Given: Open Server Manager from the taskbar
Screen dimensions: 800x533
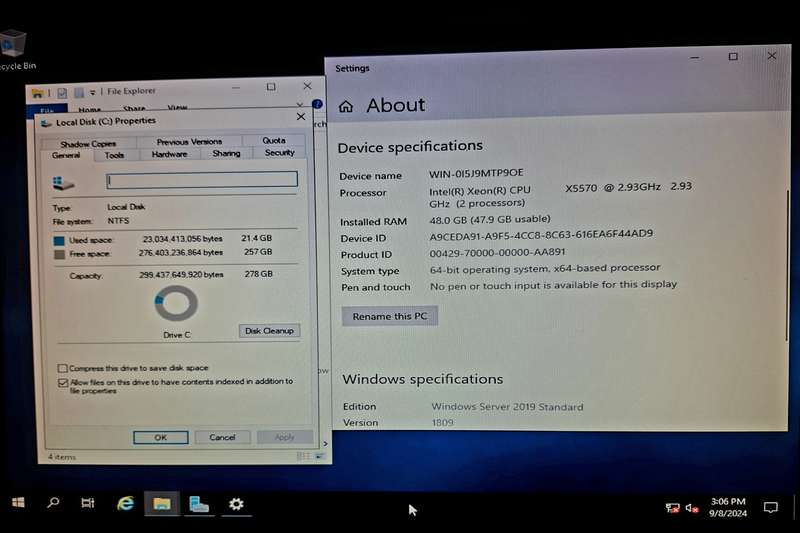Looking at the screenshot, I should (x=199, y=504).
